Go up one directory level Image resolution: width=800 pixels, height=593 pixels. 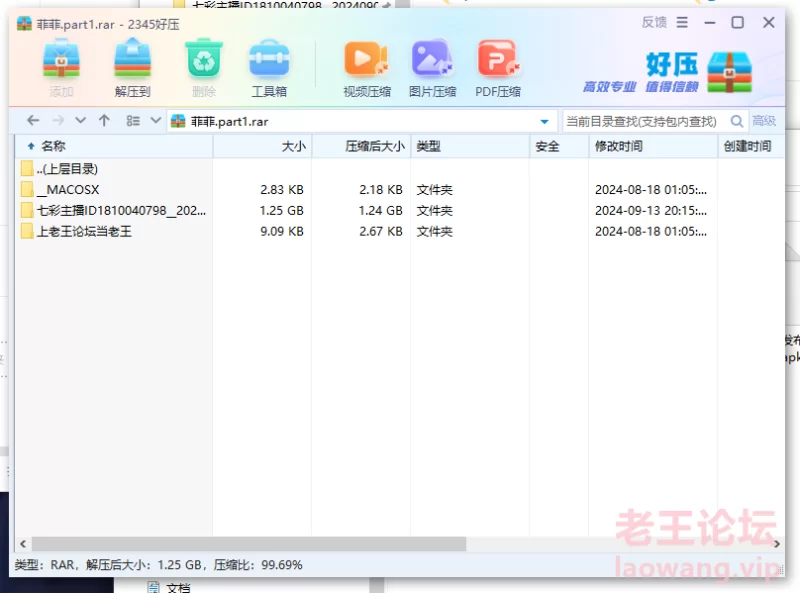coord(104,121)
